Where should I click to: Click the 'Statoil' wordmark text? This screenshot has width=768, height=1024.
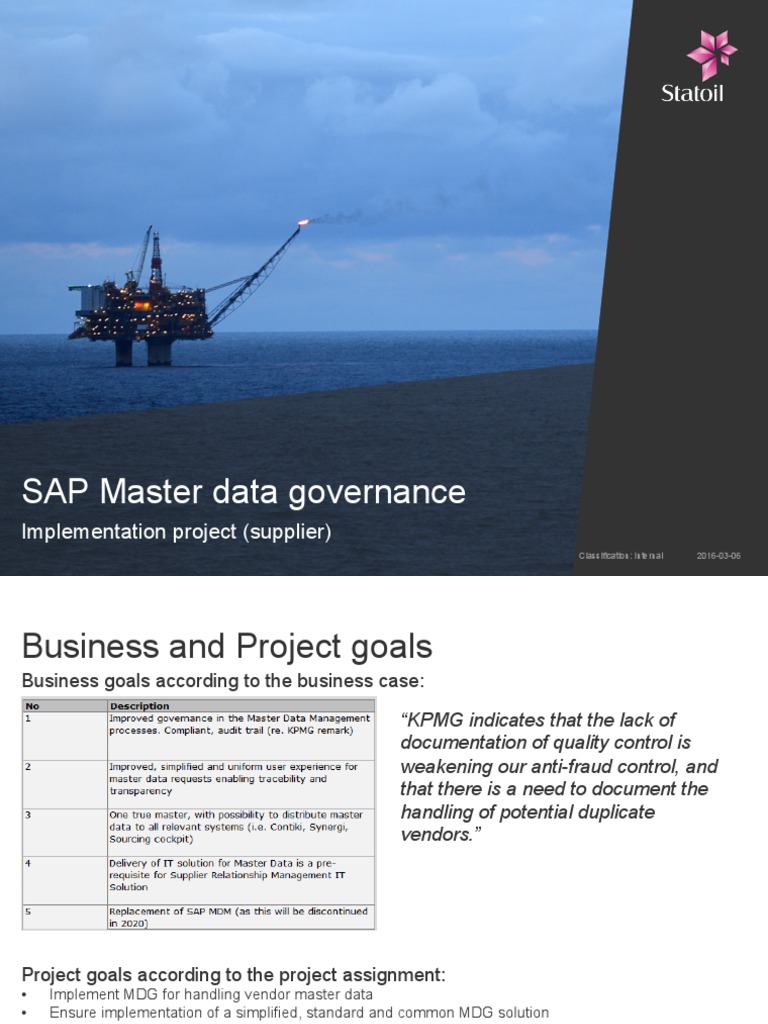692,93
